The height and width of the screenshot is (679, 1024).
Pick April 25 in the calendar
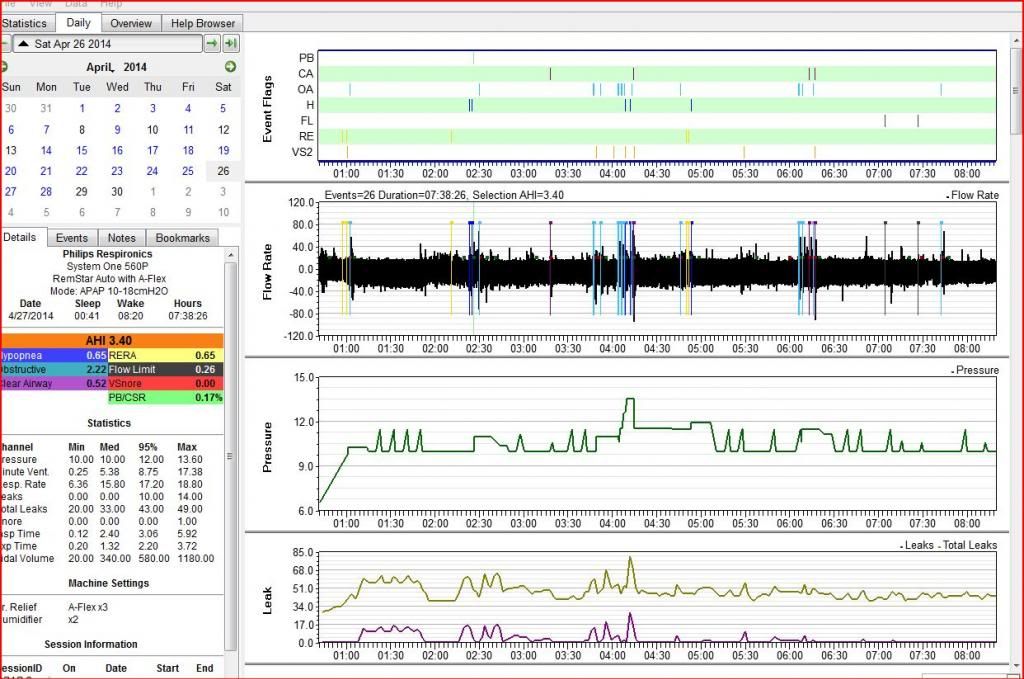[x=188, y=171]
